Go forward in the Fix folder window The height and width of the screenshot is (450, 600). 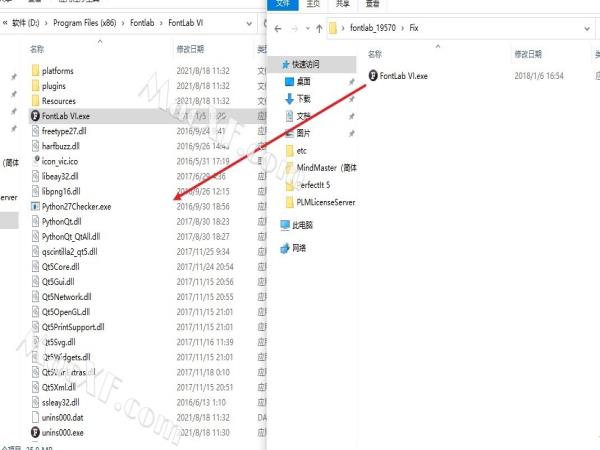click(294, 28)
